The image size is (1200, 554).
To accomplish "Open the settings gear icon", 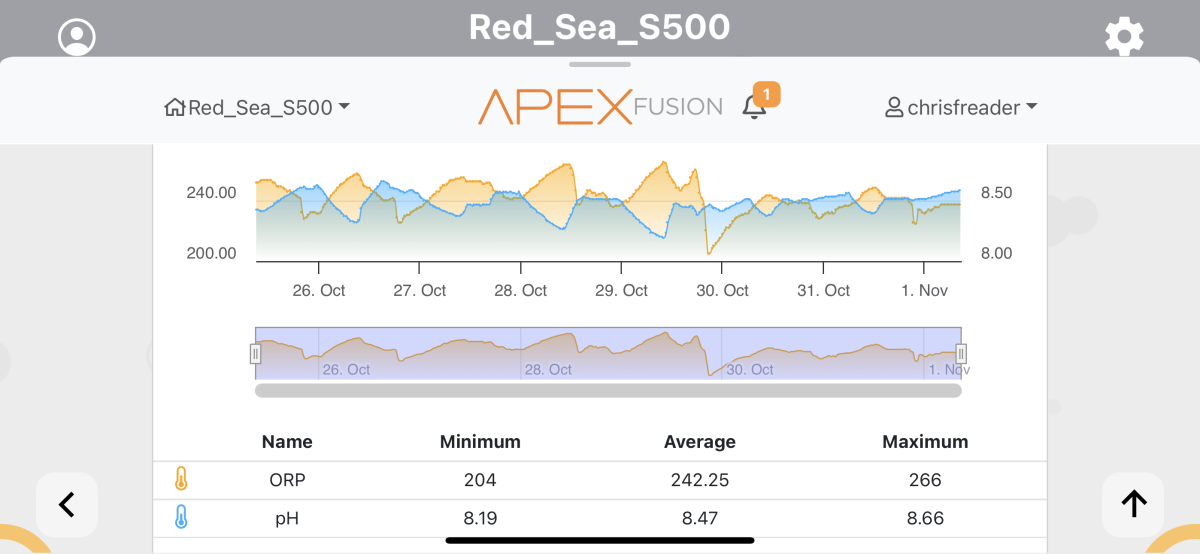I will (1124, 38).
